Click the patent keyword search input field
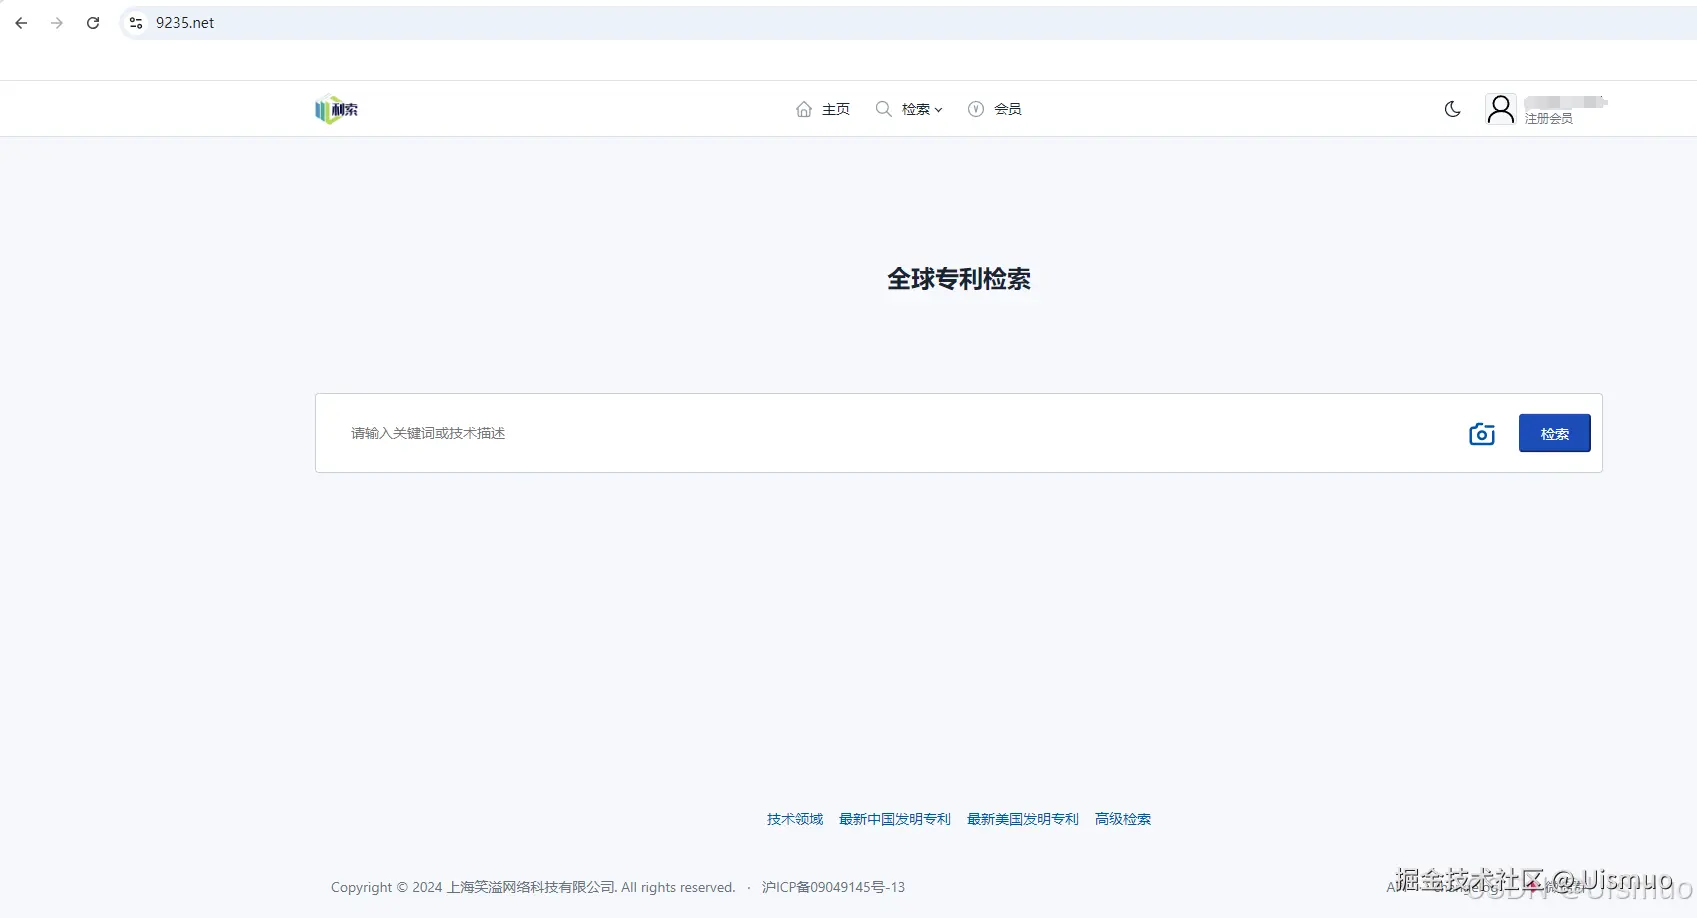Viewport: 1697px width, 918px height. point(700,433)
